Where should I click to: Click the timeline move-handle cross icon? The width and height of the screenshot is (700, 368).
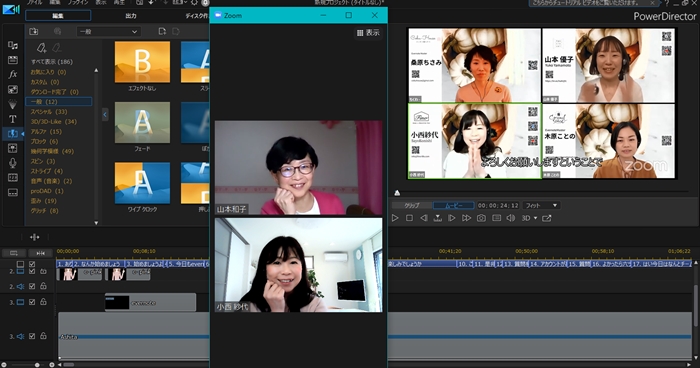pos(34,237)
